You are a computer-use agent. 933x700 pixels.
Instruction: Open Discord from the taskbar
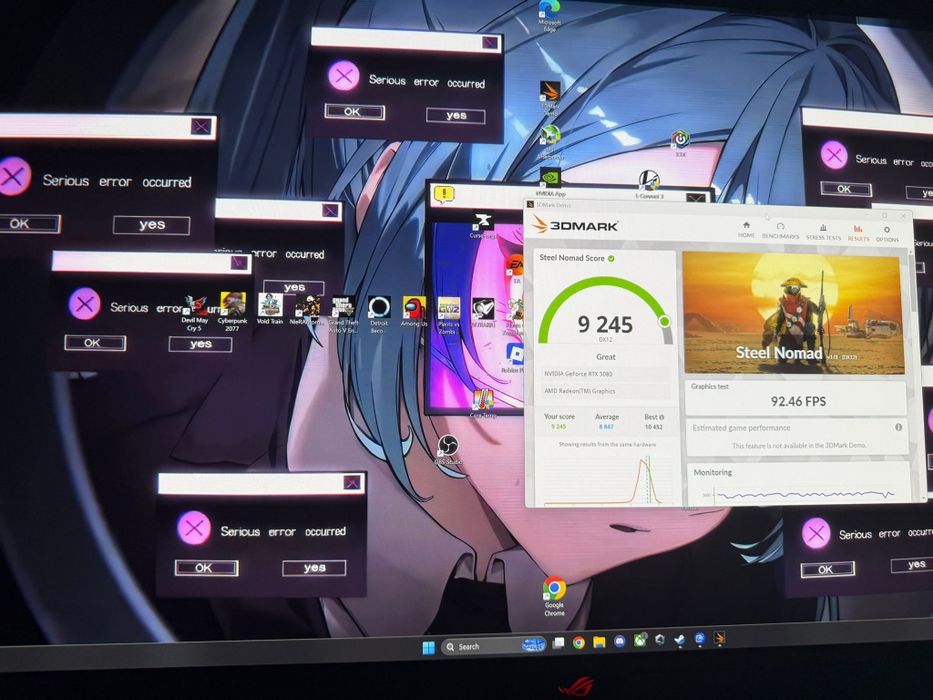point(619,641)
